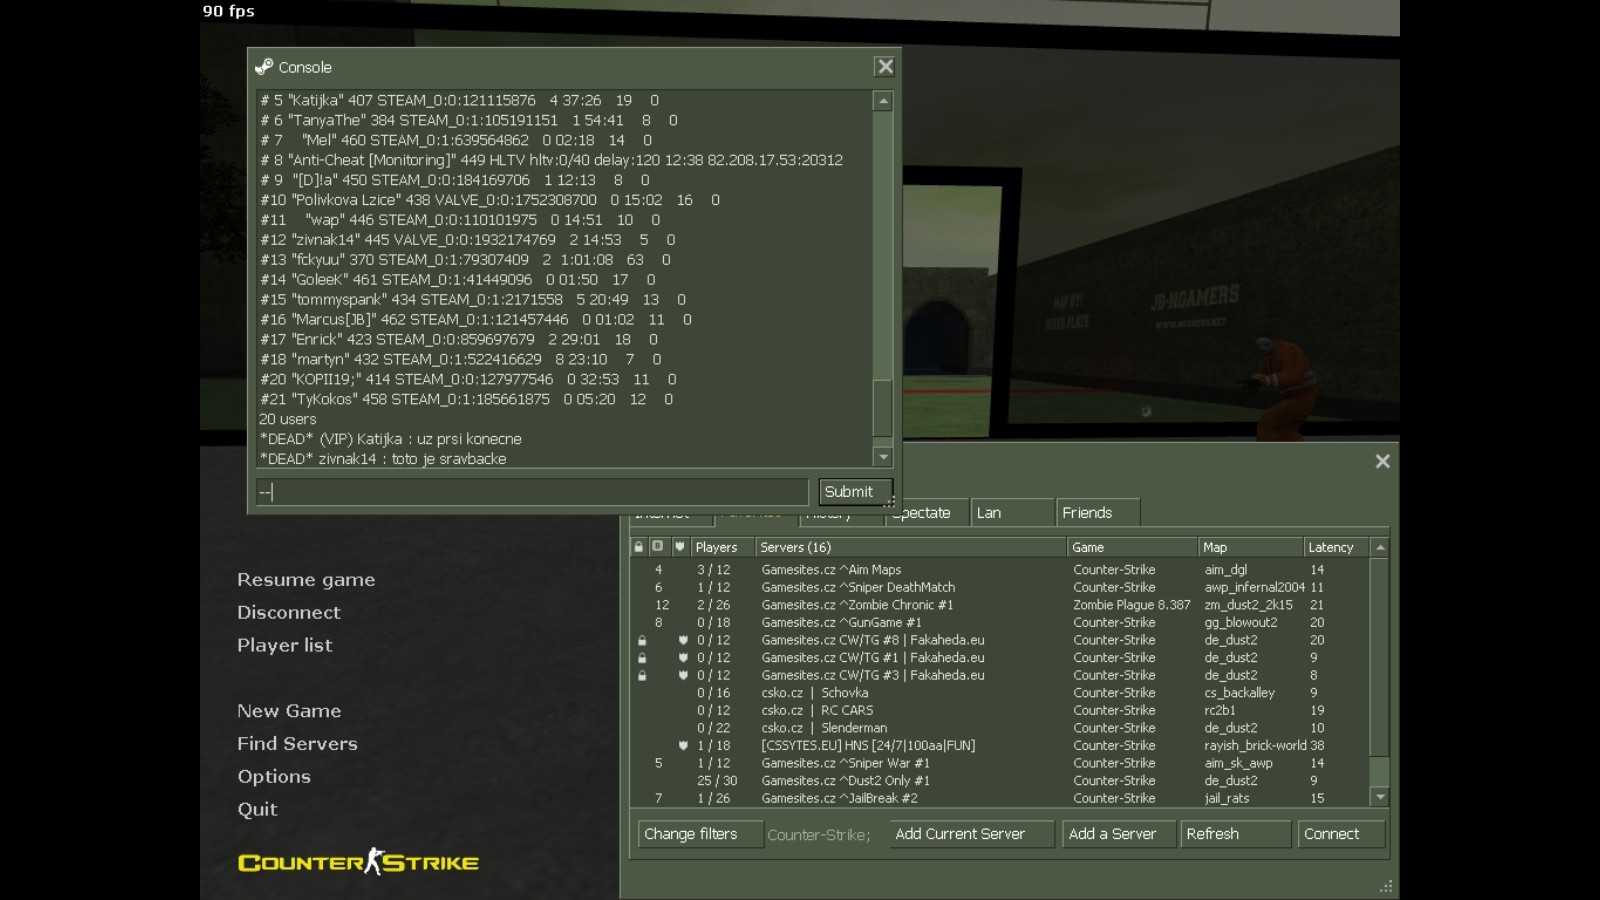Sort servers by secure shield column icon
Screen dimensions: 1600x900
680,547
